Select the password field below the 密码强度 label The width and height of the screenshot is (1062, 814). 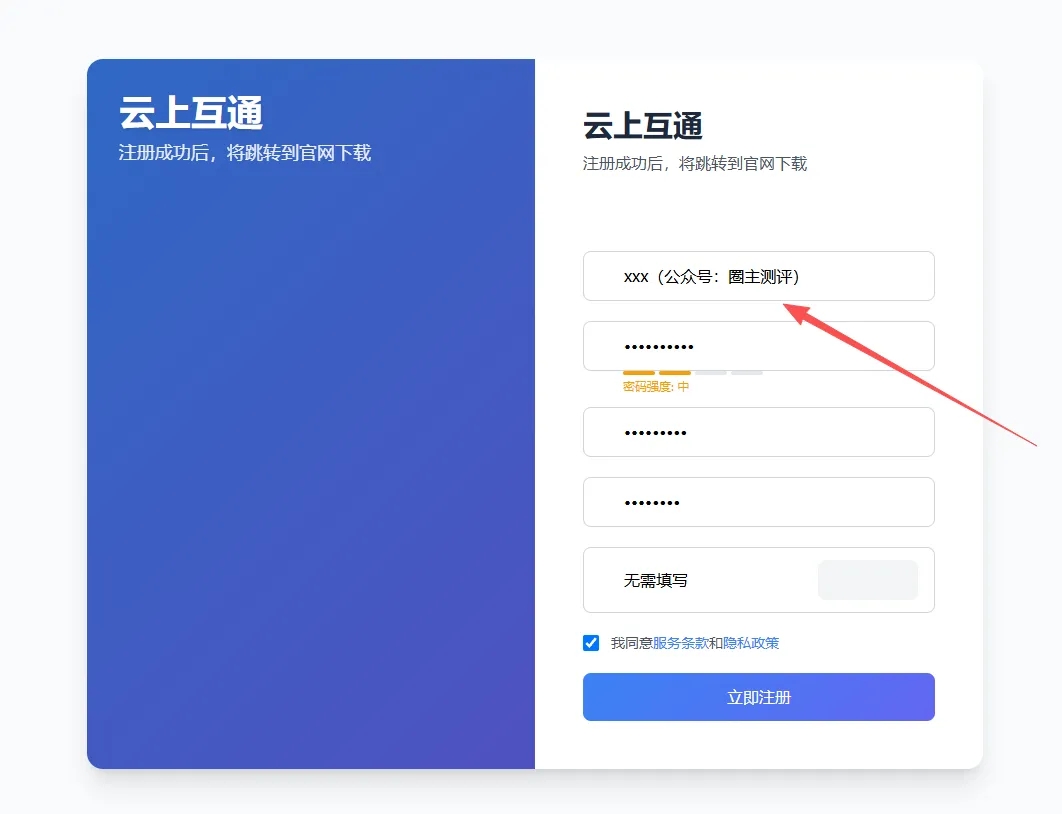tap(759, 432)
